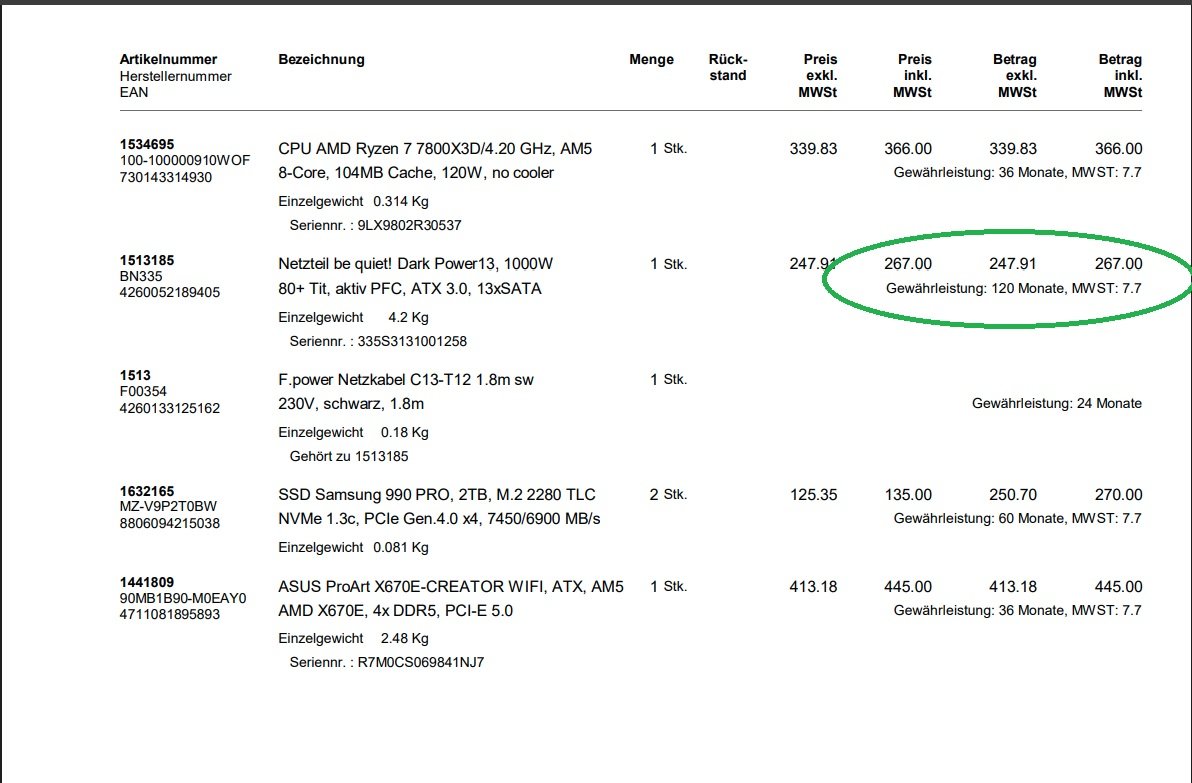Select Einzelgewicht 4.2 Kg
The image size is (1192, 783).
tap(353, 317)
